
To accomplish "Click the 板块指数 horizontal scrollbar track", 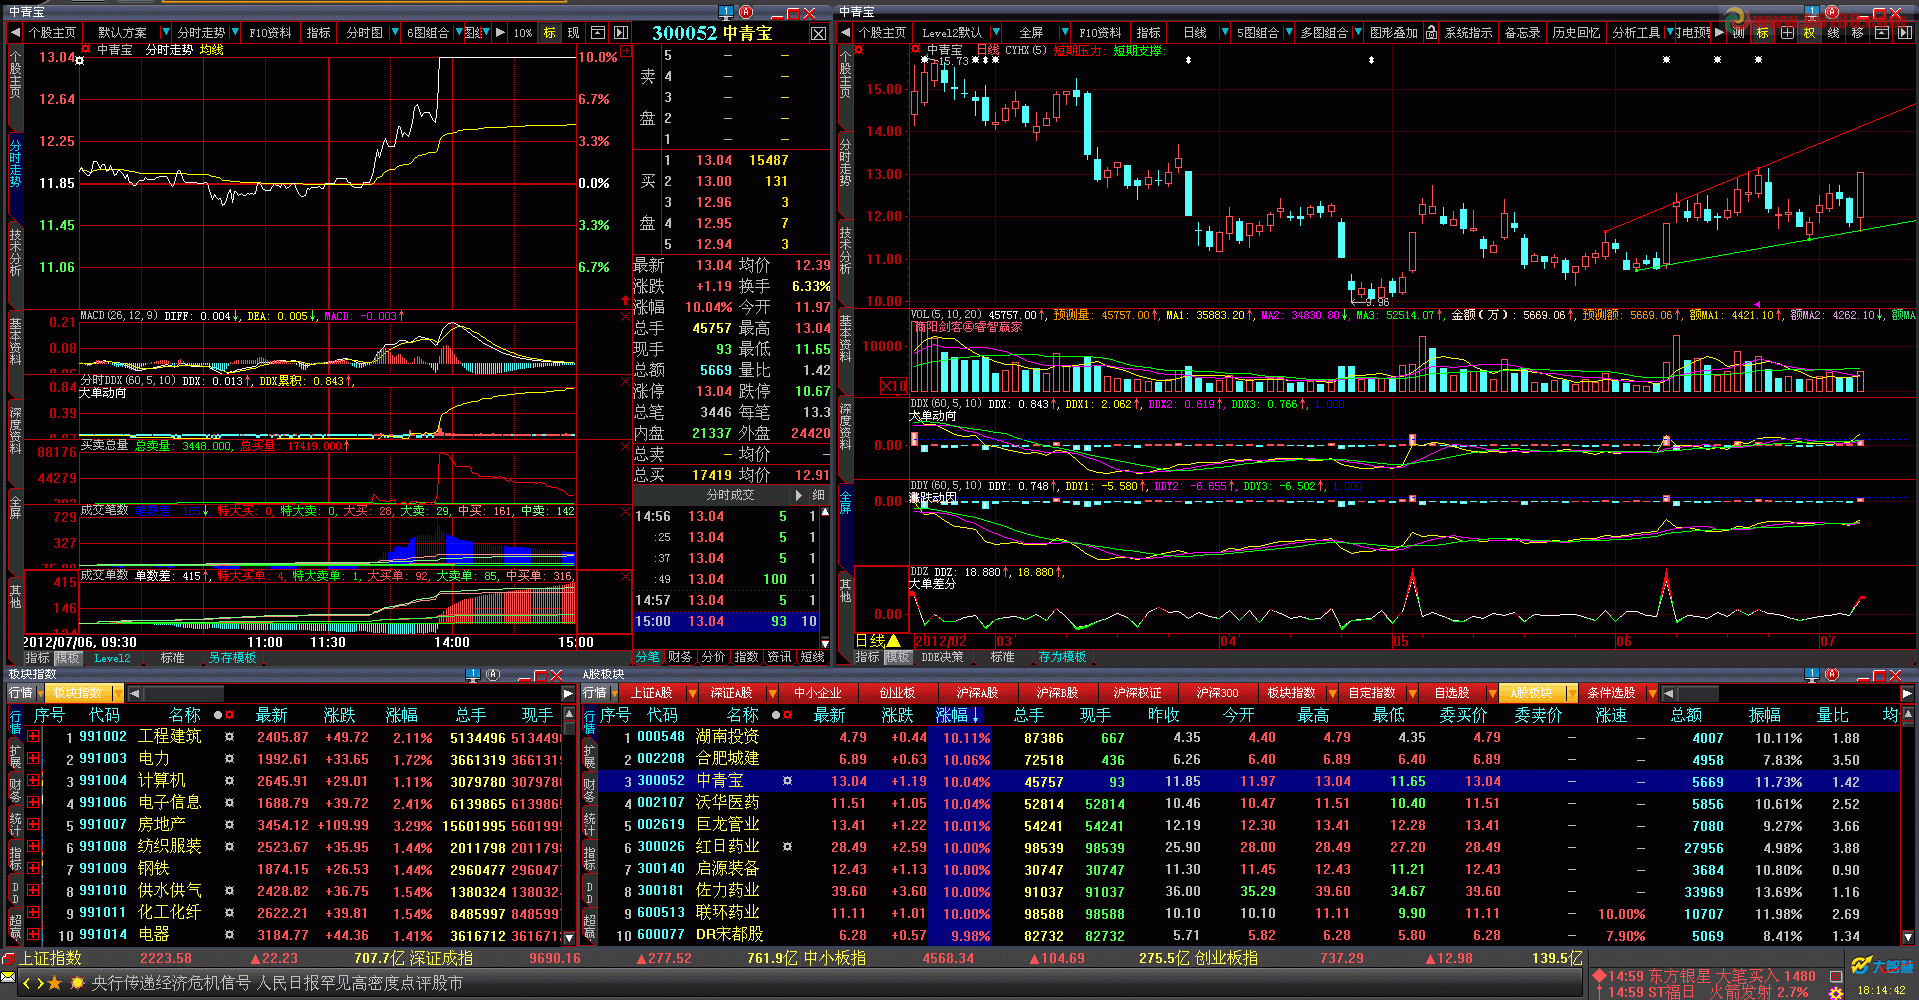I will click(350, 693).
